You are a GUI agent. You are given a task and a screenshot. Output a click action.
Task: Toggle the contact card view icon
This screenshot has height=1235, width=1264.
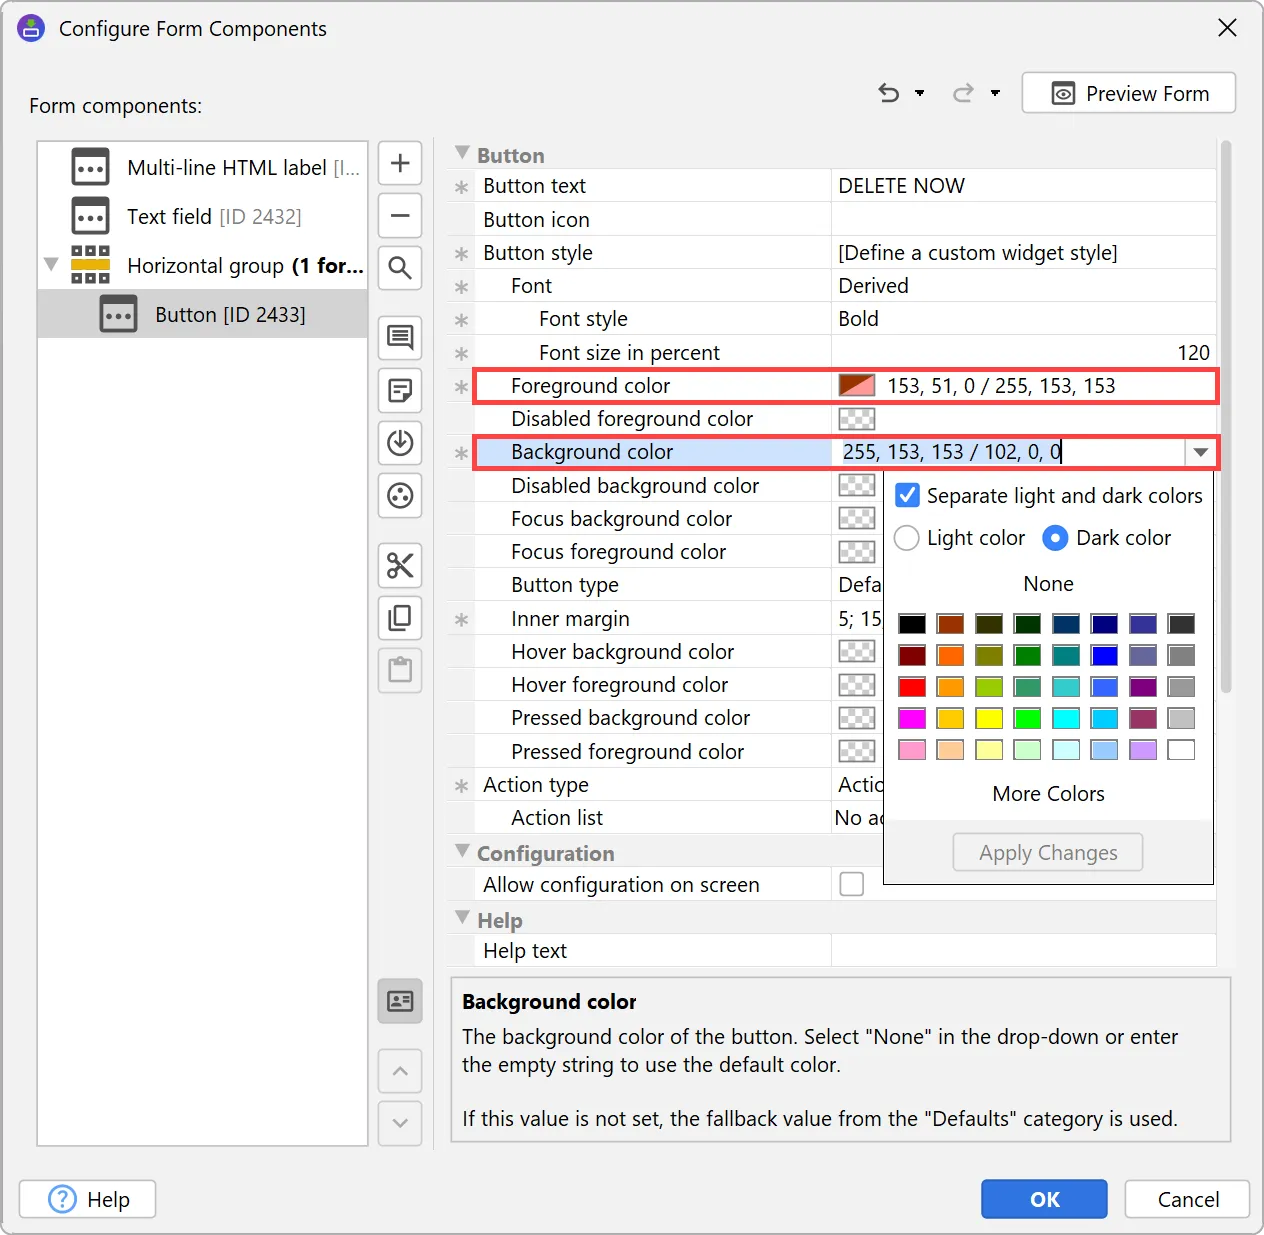coord(400,1001)
